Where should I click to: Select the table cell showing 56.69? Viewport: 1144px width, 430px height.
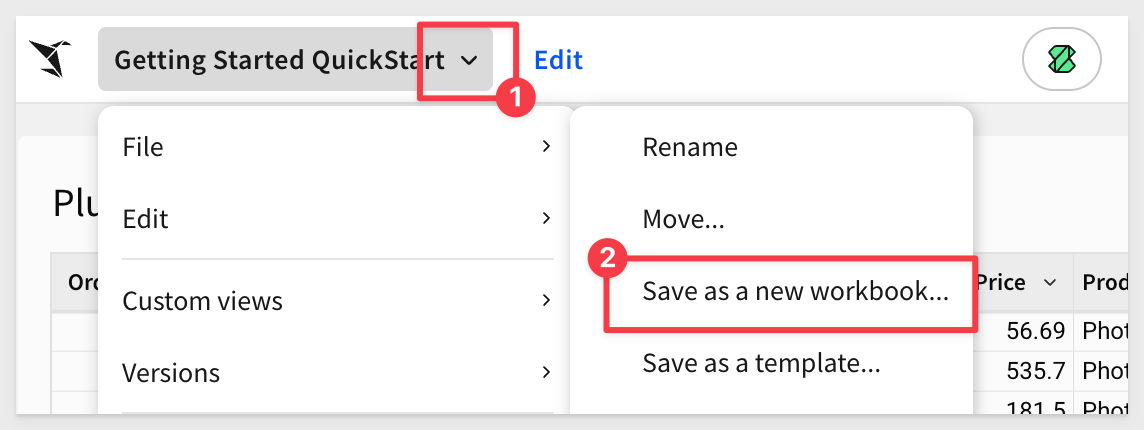1024,331
